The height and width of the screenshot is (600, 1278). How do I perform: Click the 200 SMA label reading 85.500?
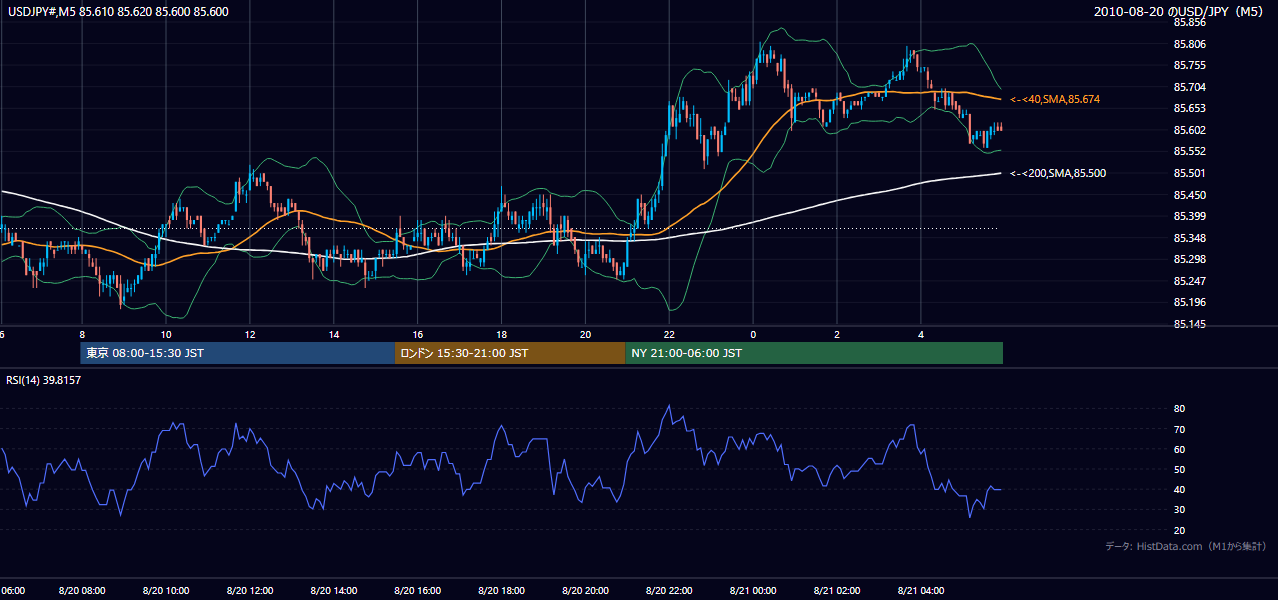point(1058,173)
